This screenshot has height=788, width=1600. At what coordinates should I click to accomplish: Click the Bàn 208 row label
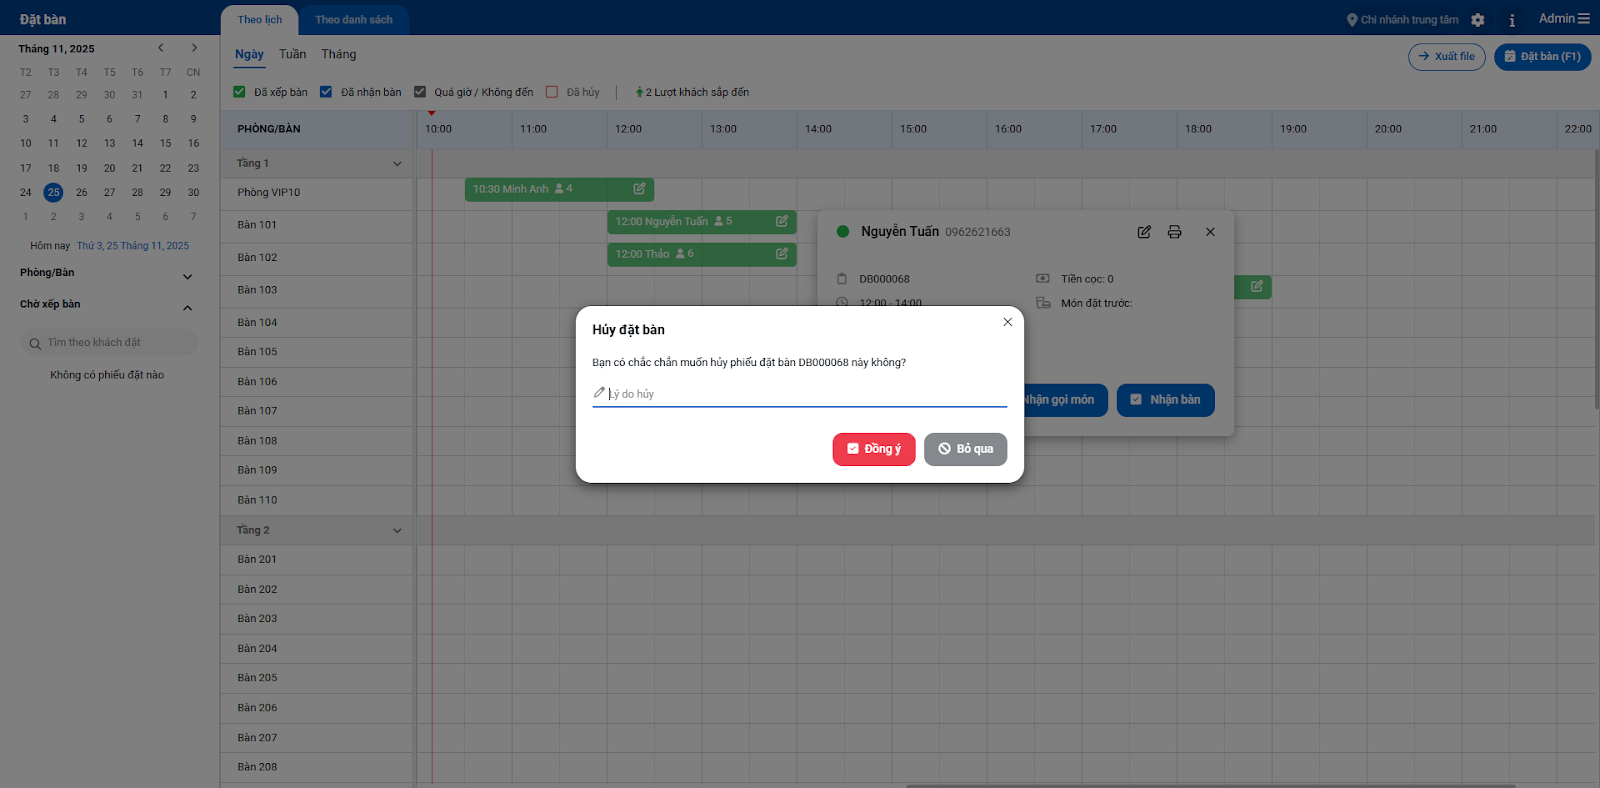[257, 767]
